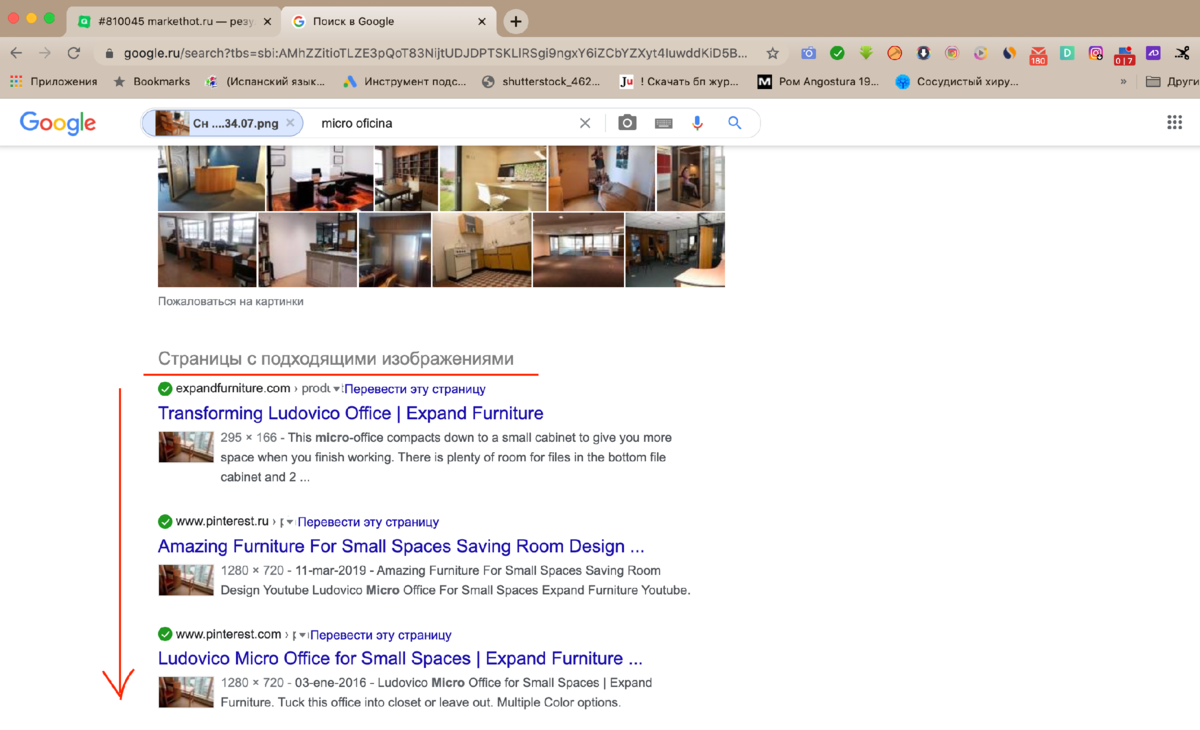Open the Google apps grid
The image size is (1200, 730).
[1174, 122]
